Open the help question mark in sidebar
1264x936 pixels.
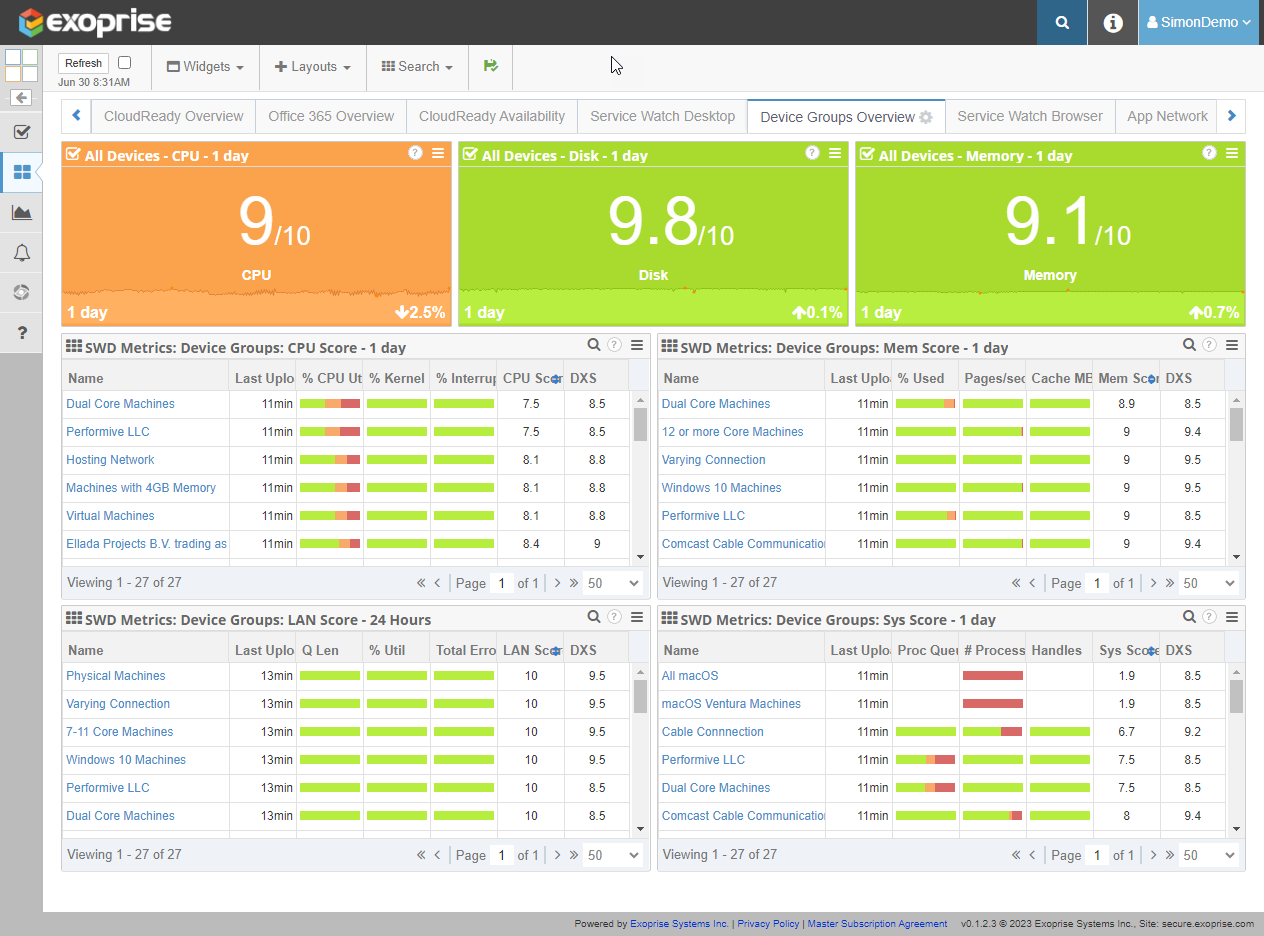point(21,333)
